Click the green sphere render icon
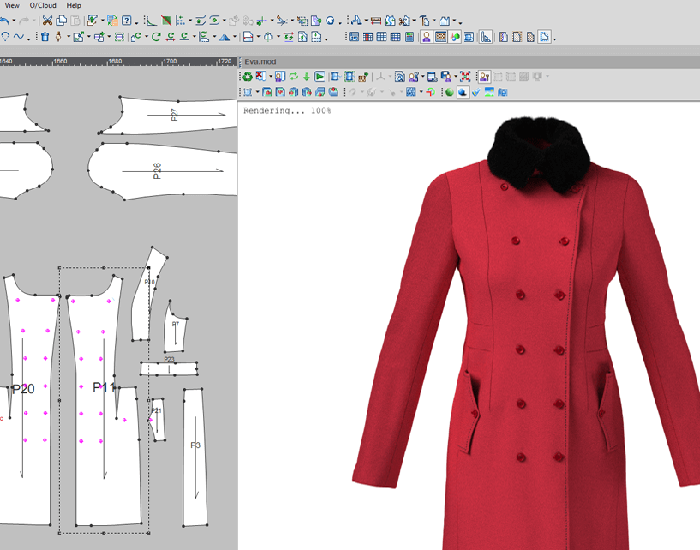The width and height of the screenshot is (700, 550). (449, 92)
